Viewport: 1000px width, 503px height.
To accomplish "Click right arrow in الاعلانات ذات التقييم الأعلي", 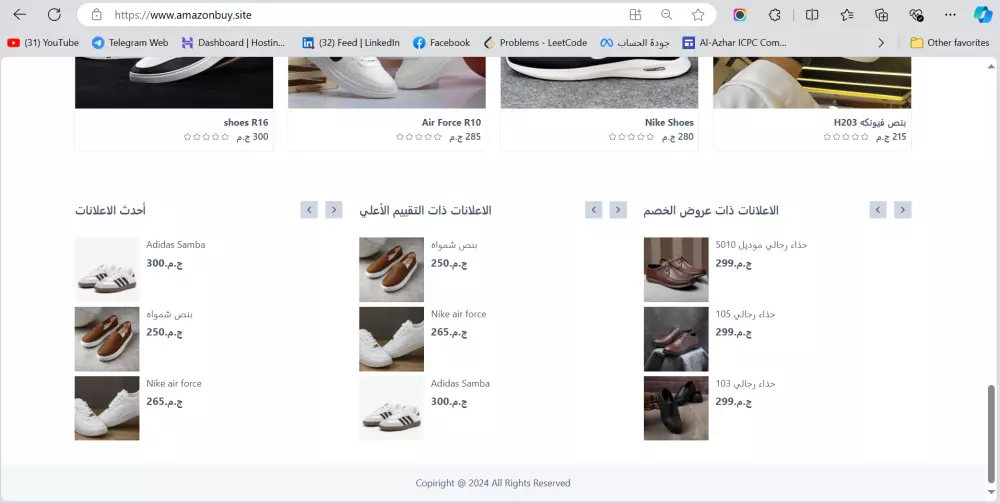I will point(618,210).
